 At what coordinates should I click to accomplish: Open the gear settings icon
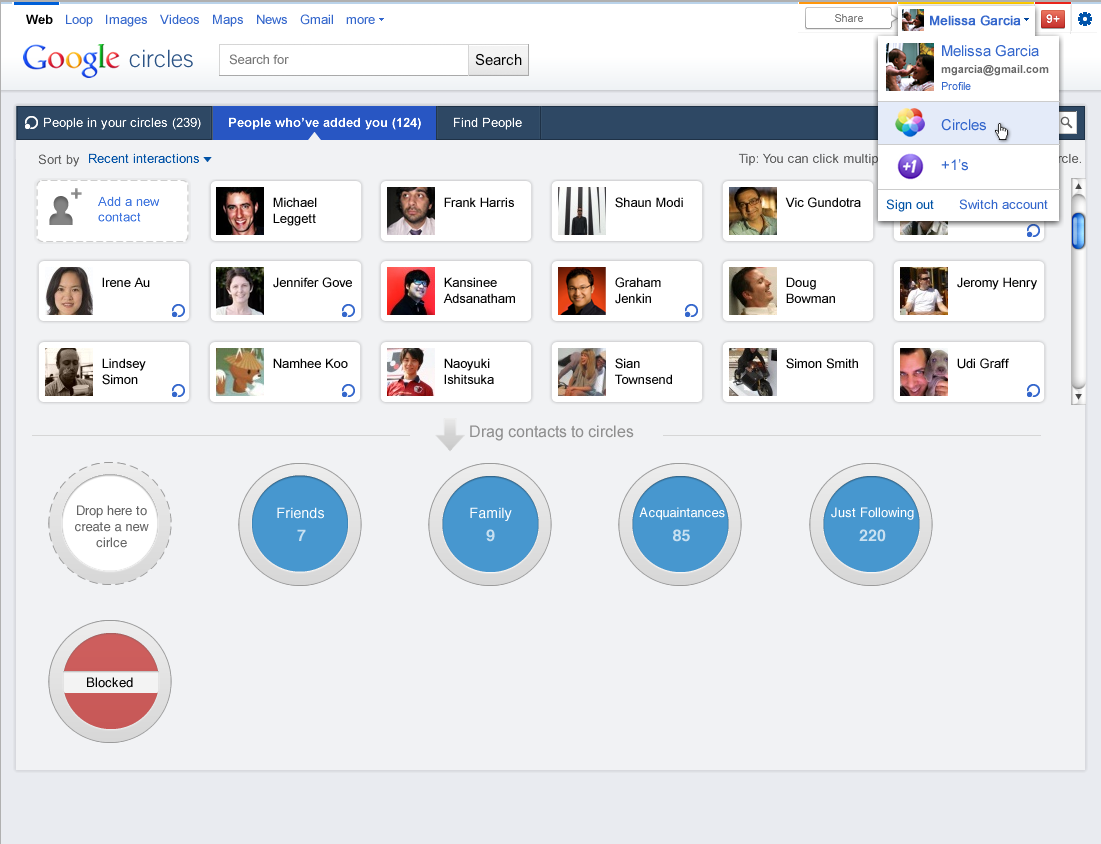pyautogui.click(x=1085, y=20)
